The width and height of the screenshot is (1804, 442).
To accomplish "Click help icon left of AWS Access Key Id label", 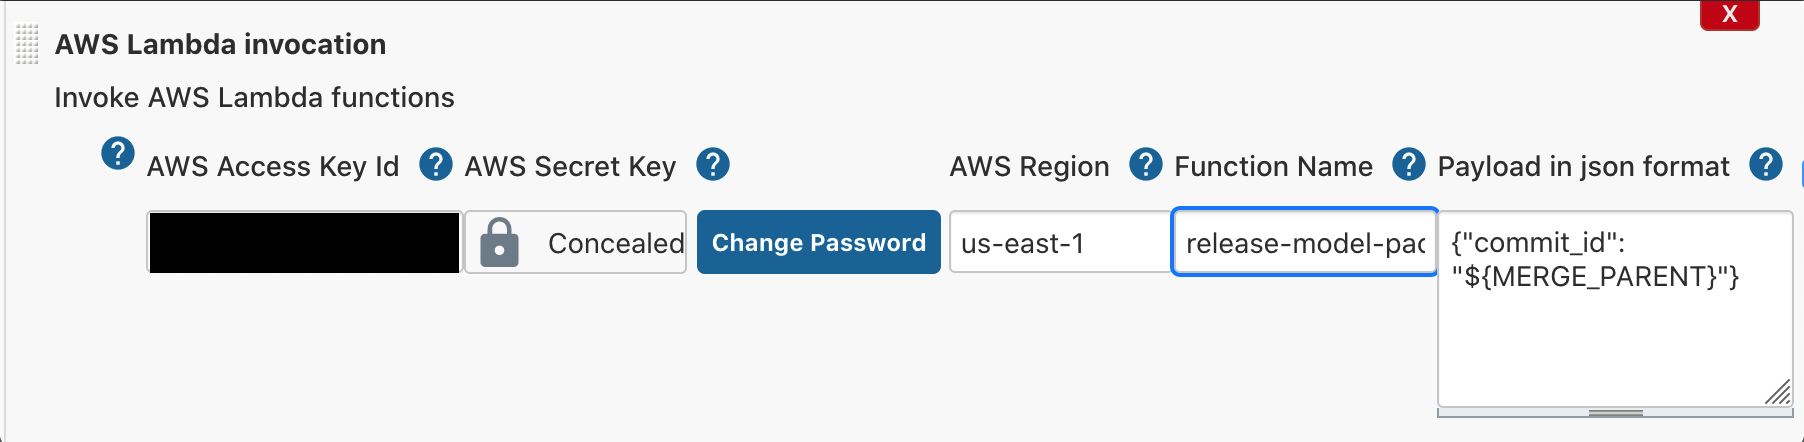I will click(118, 154).
